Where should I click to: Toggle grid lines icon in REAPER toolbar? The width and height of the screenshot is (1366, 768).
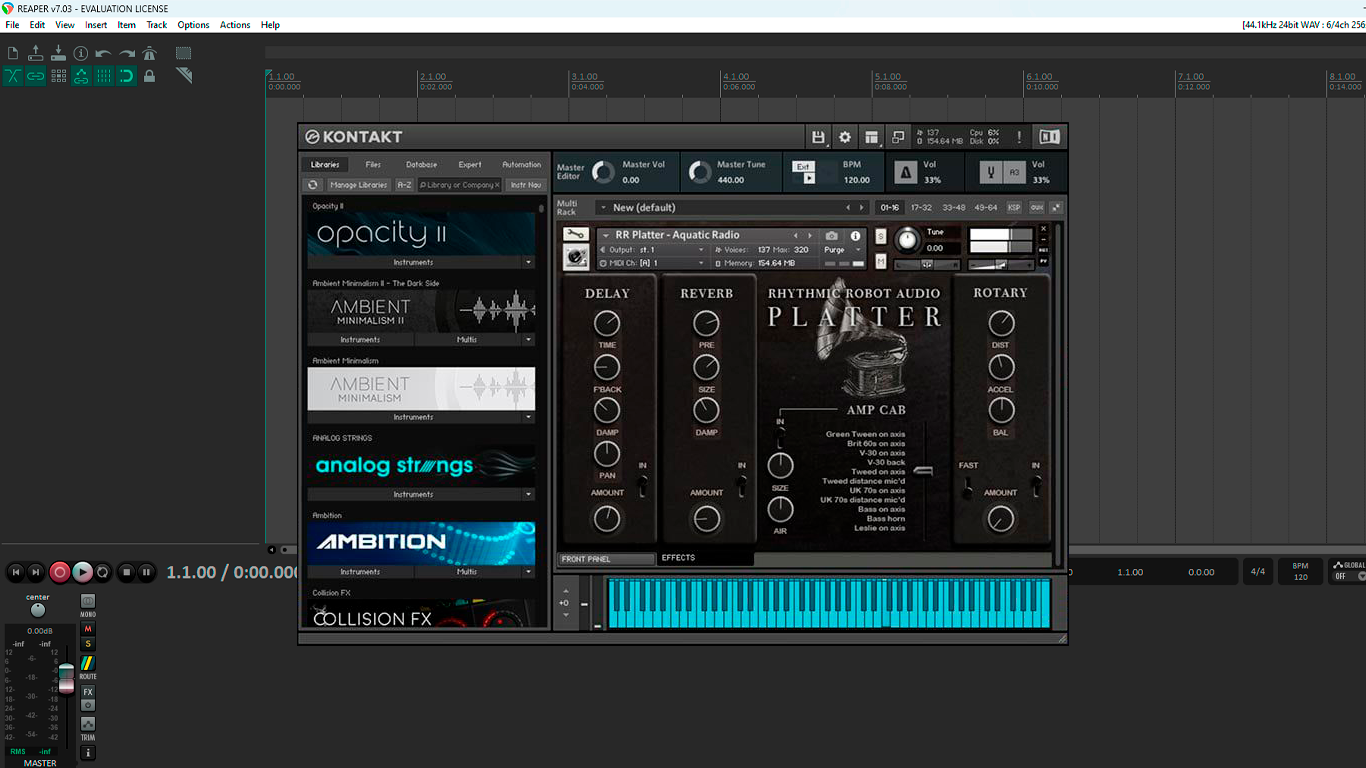(x=104, y=76)
